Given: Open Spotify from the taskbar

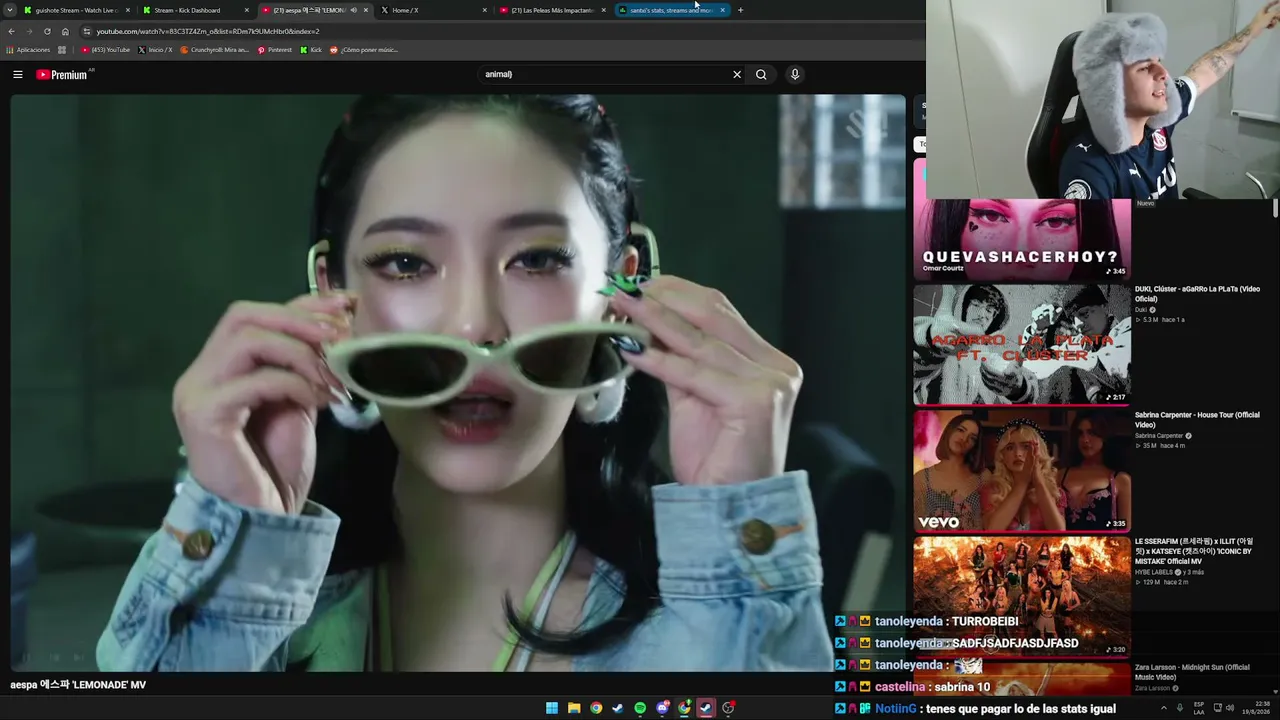Looking at the screenshot, I should pyautogui.click(x=640, y=708).
